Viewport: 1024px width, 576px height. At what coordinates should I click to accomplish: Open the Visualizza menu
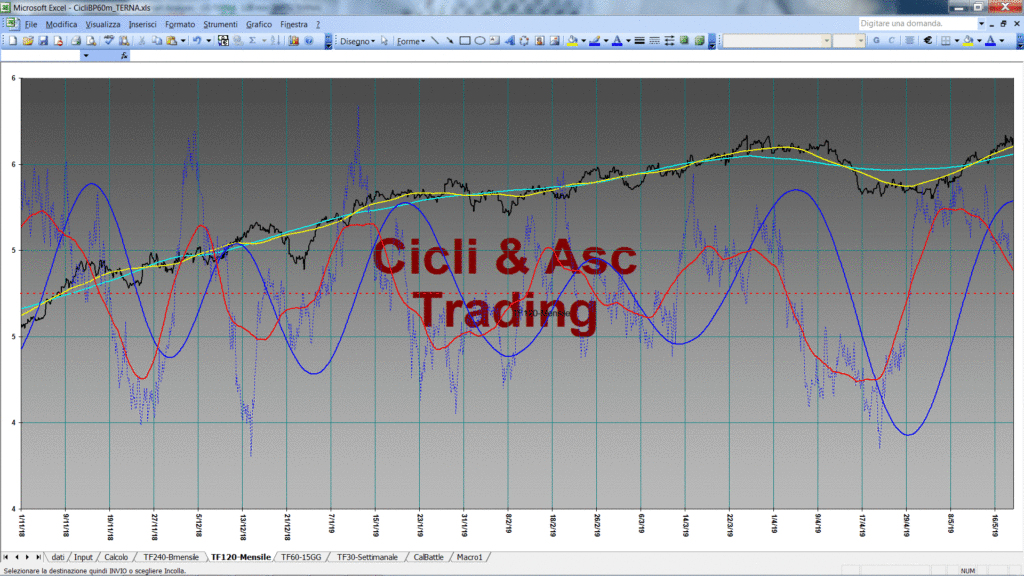(x=103, y=24)
